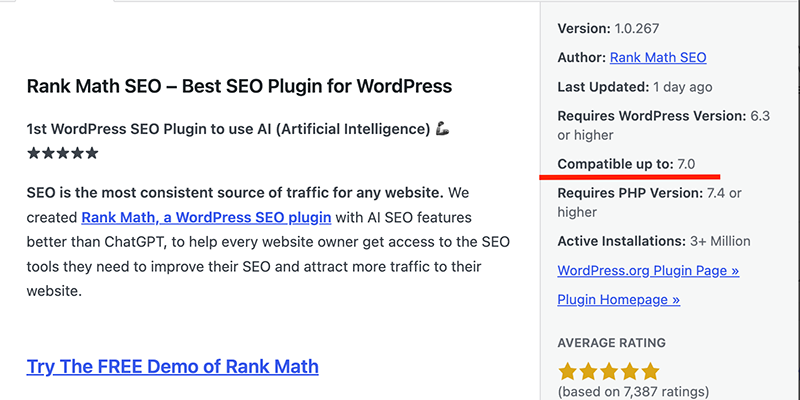The height and width of the screenshot is (400, 800).
Task: Click the AVERAGE RATING heading
Action: pyautogui.click(x=612, y=343)
